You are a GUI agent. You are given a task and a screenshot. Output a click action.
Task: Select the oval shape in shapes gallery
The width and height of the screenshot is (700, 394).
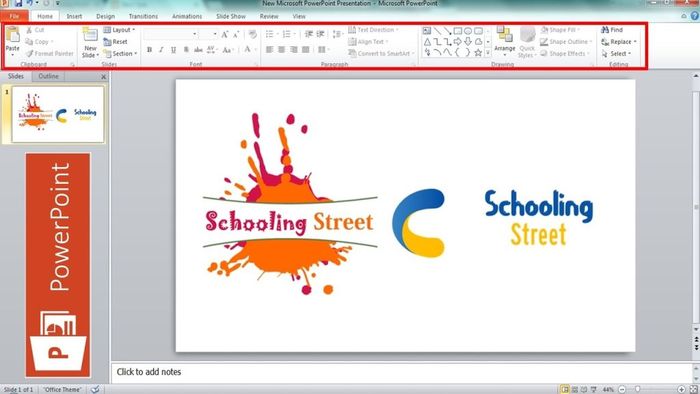(x=468, y=31)
